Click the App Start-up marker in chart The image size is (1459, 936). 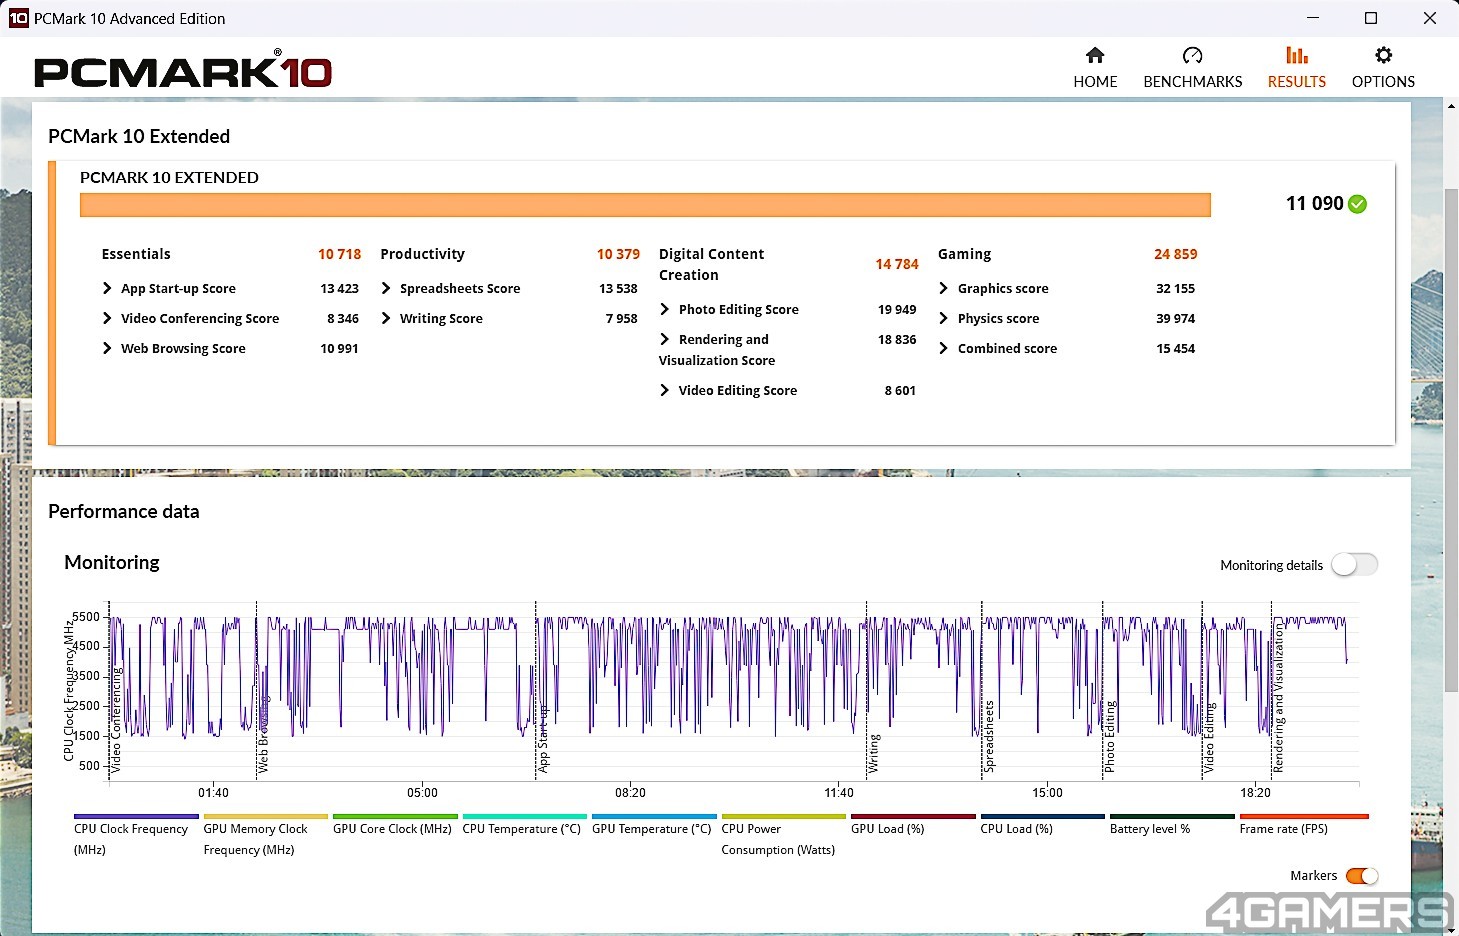coord(543,738)
